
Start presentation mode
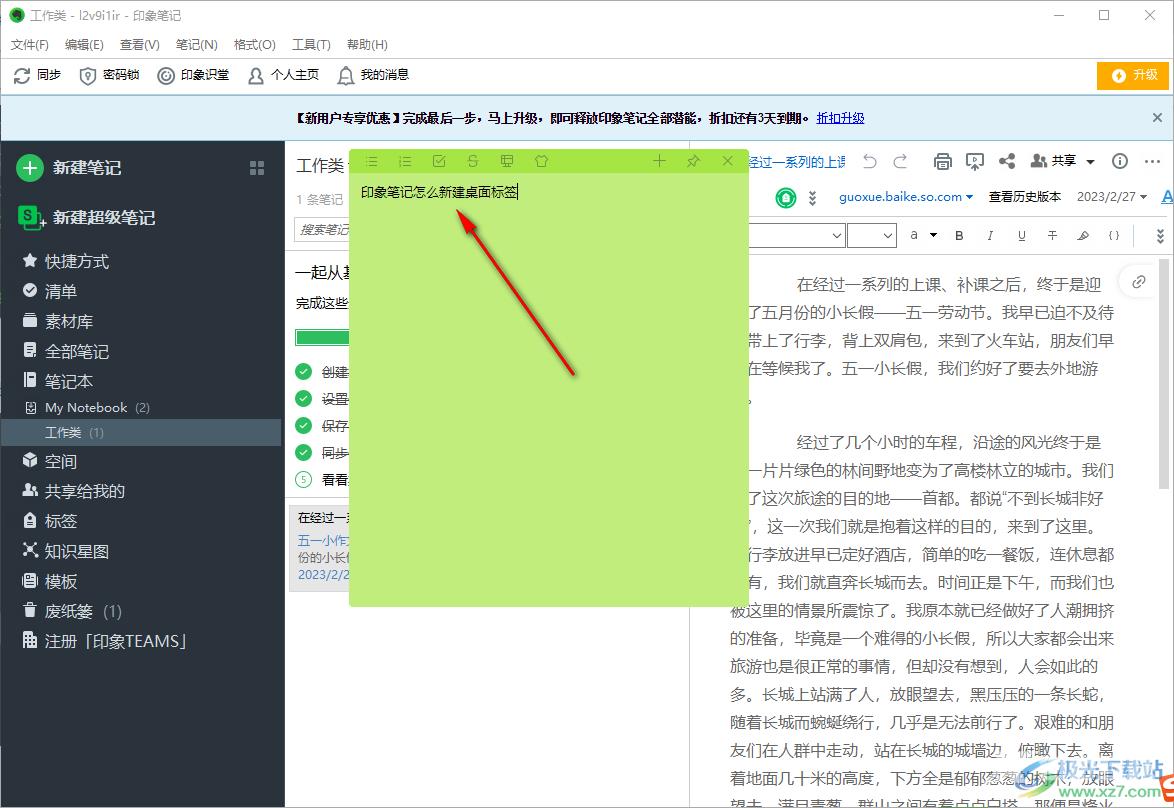(975, 161)
